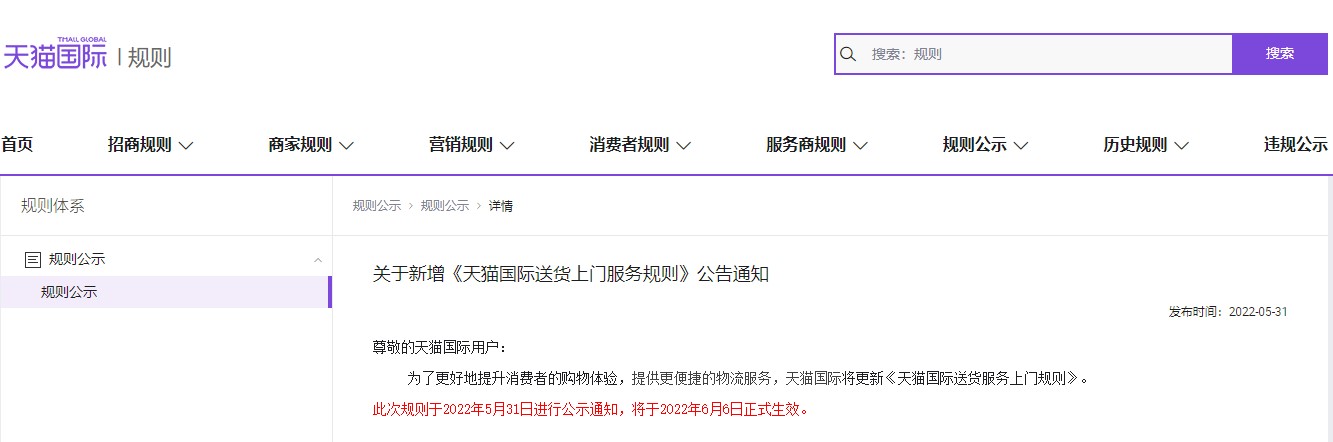Open the 首页 nav item
The width and height of the screenshot is (1333, 442).
tap(17, 144)
